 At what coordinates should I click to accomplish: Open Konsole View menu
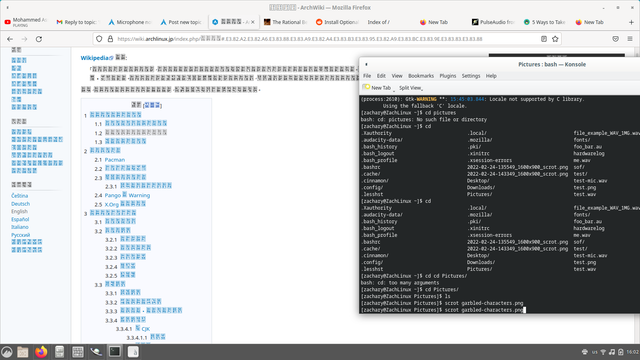click(397, 76)
